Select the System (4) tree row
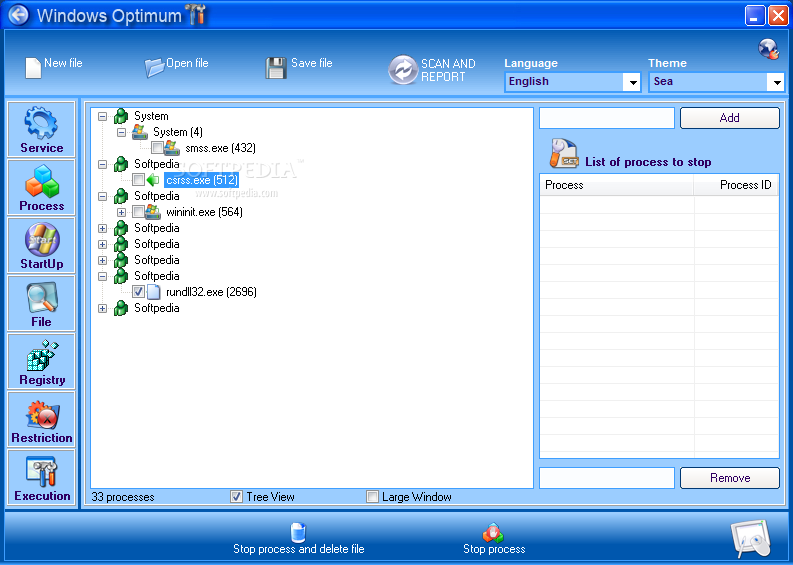Viewport: 793px width, 565px height. pos(178,132)
